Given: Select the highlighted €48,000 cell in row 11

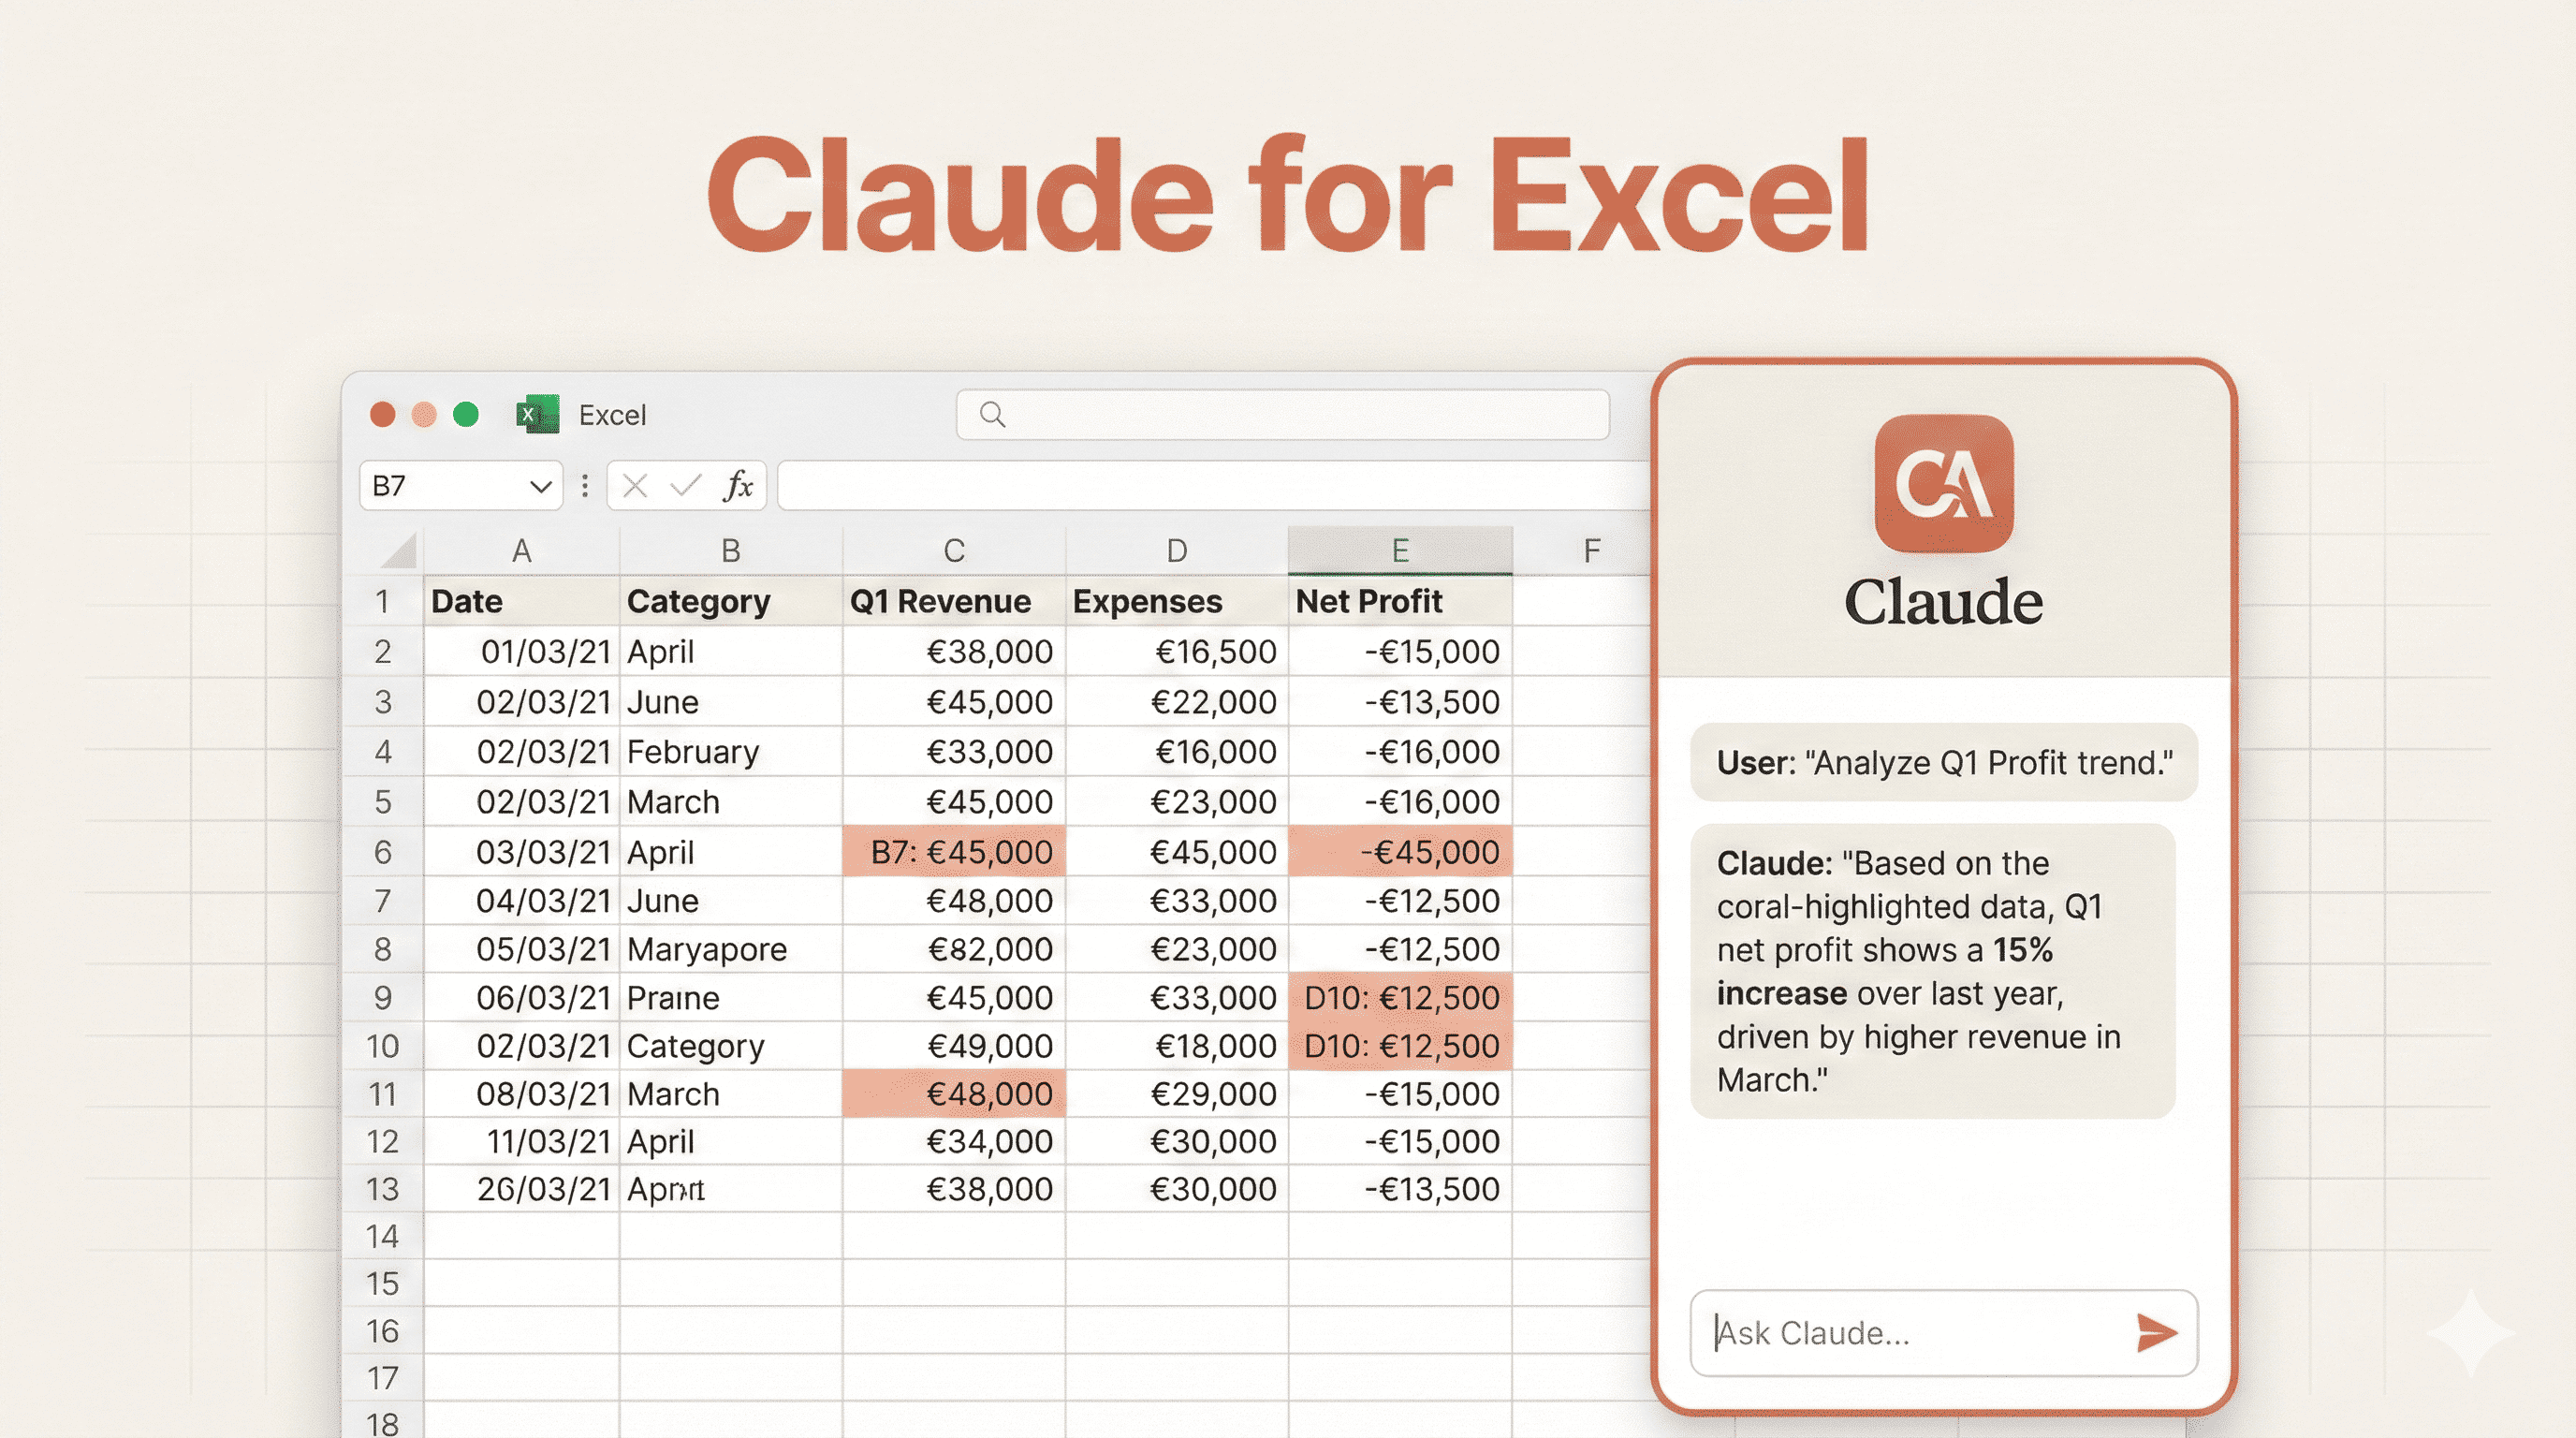Looking at the screenshot, I should pyautogui.click(x=953, y=1094).
